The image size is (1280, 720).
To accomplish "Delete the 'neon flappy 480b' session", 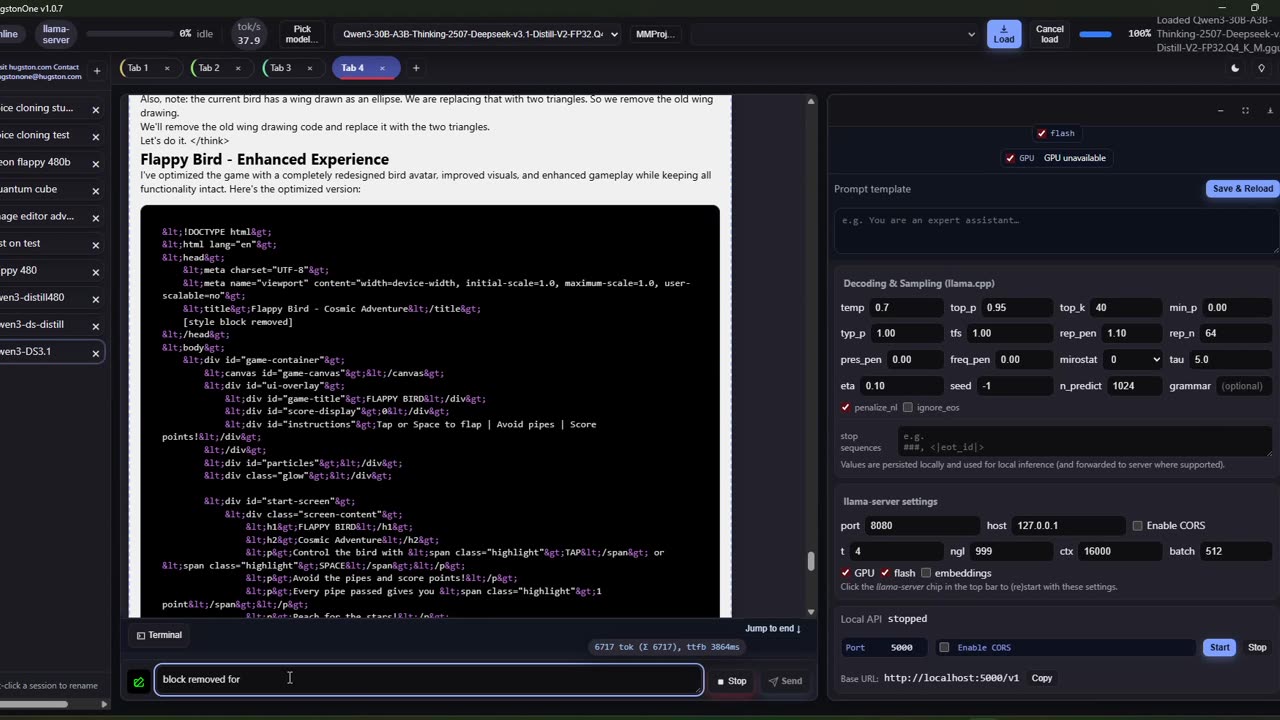I will pos(96,163).
